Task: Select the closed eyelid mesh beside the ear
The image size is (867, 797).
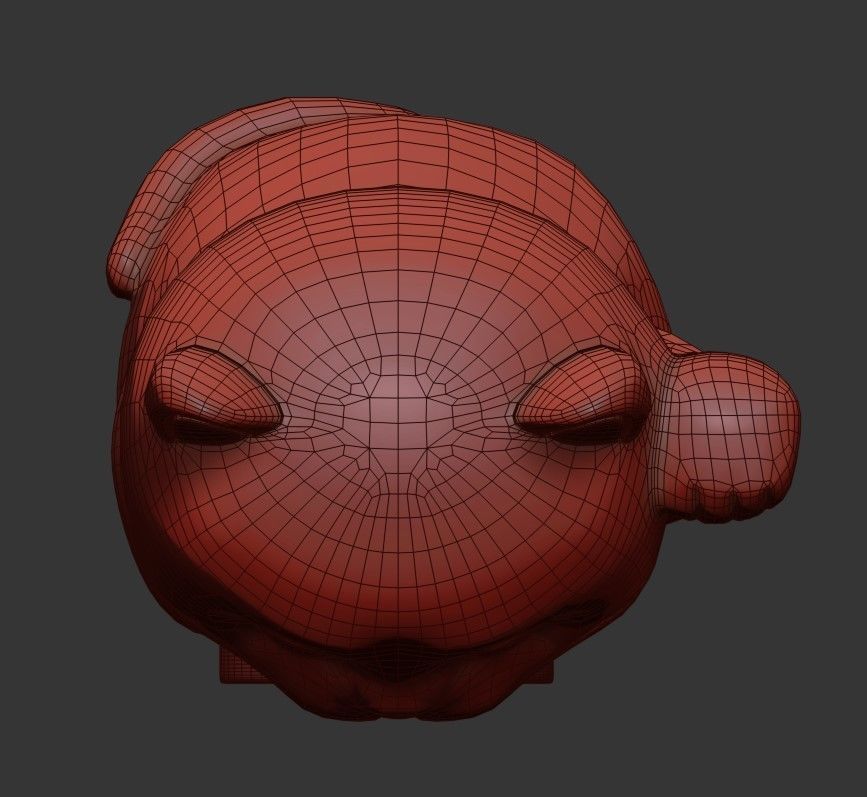Action: point(581,396)
